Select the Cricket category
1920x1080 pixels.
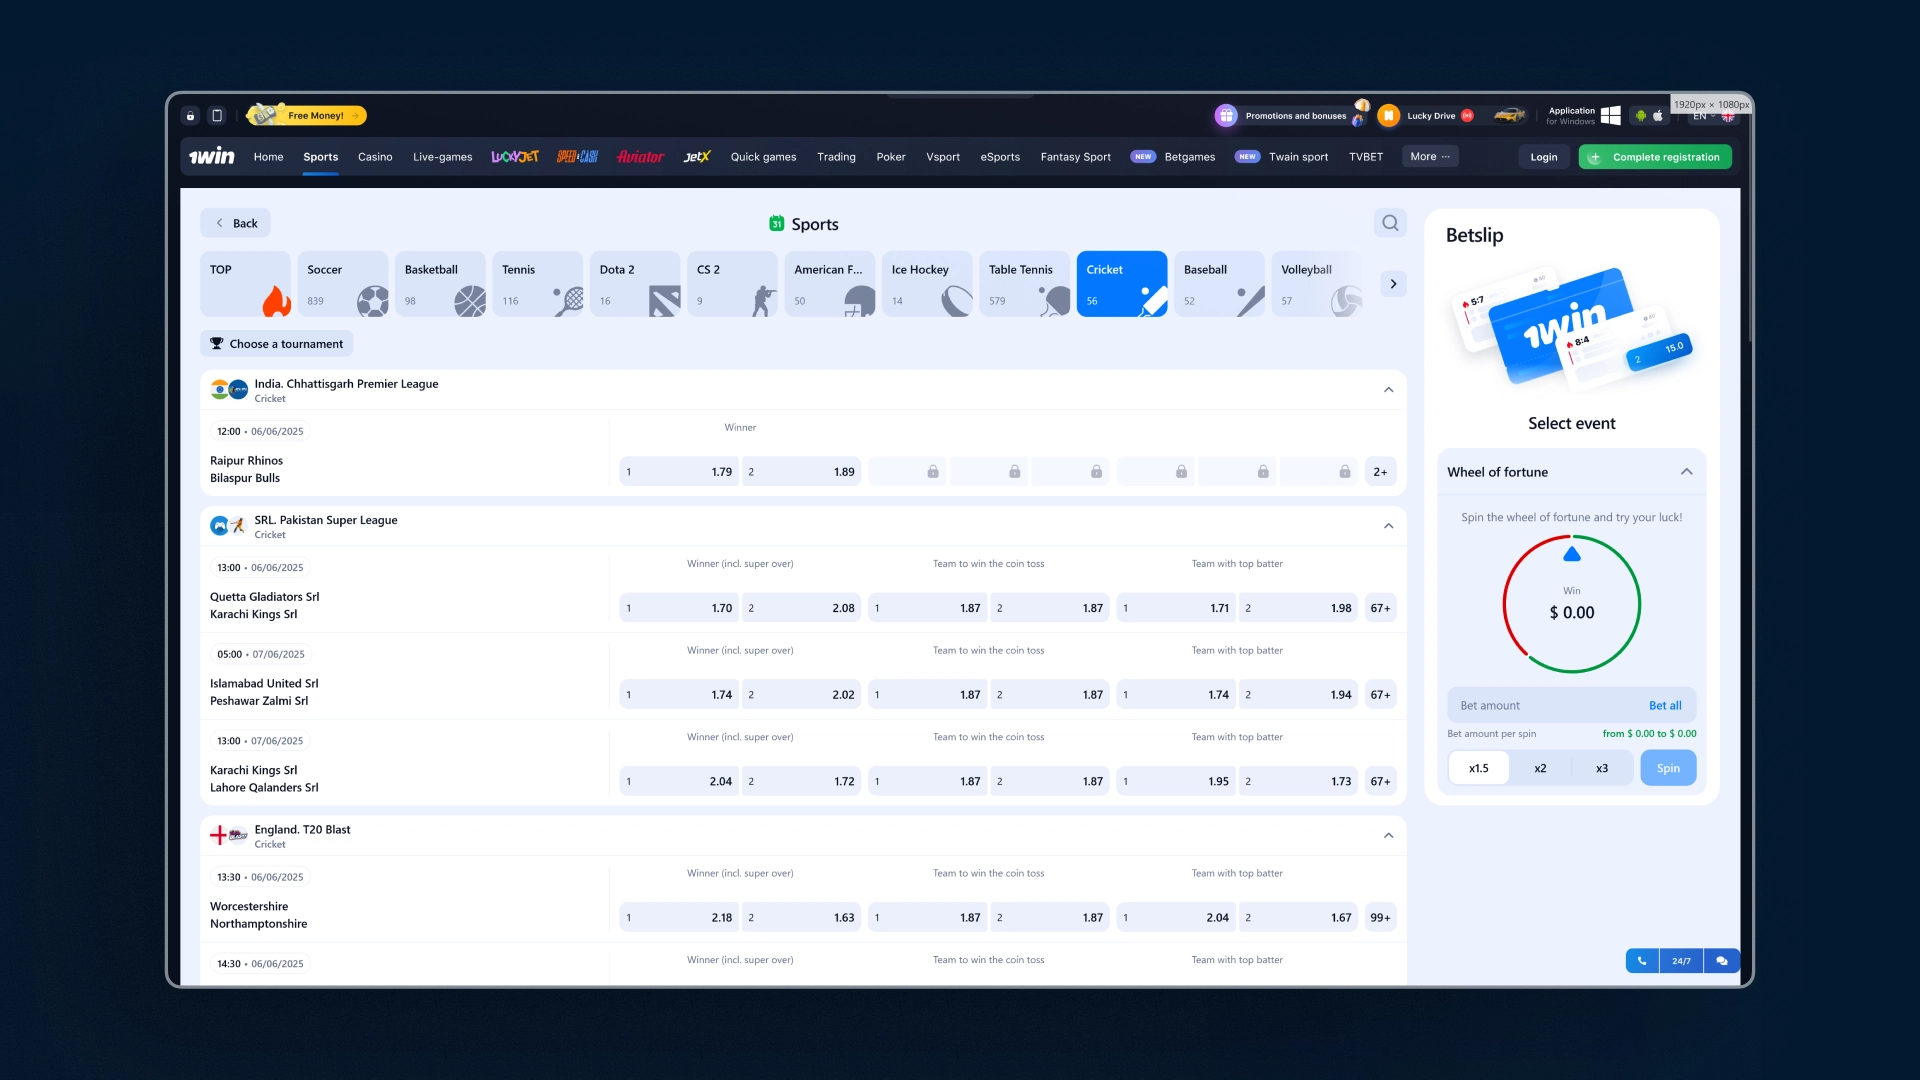tap(1122, 284)
